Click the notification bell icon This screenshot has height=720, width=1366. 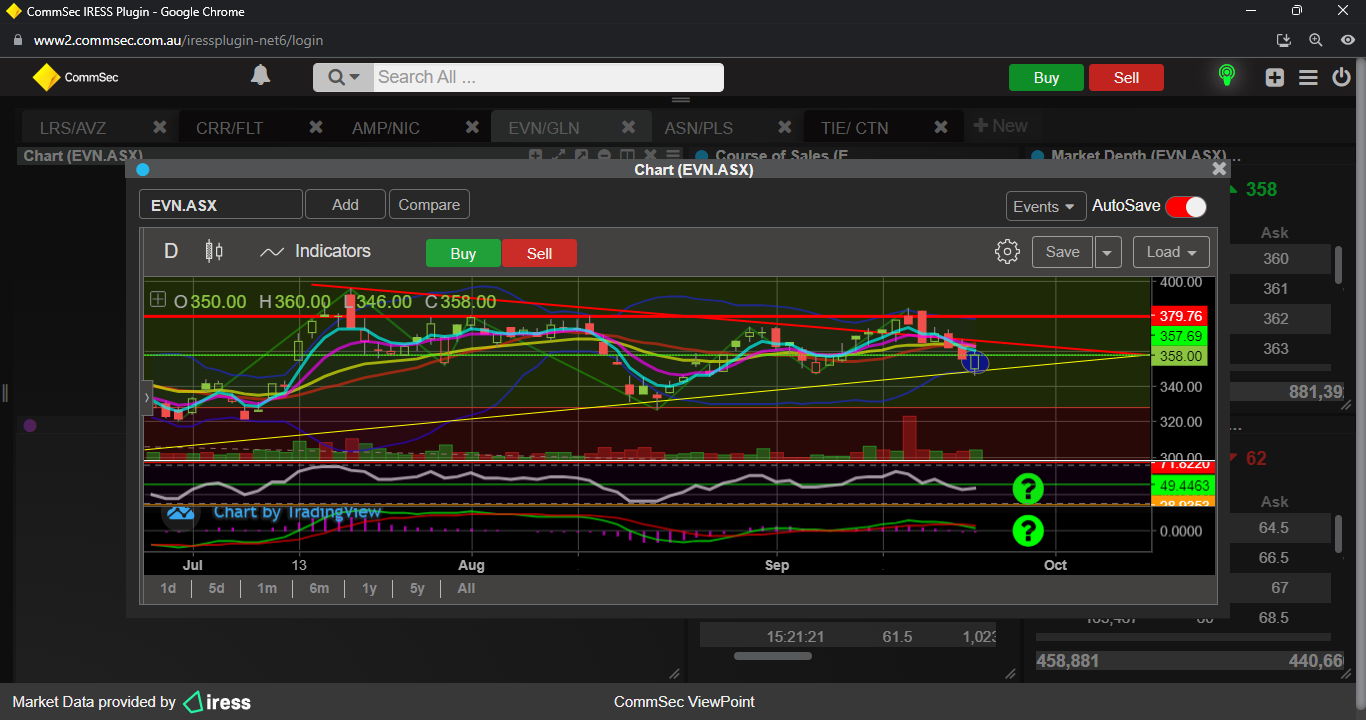260,76
